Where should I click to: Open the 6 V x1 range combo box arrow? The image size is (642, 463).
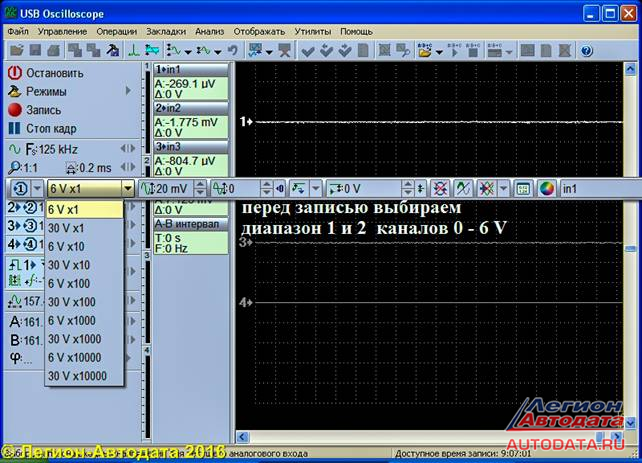click(128, 189)
